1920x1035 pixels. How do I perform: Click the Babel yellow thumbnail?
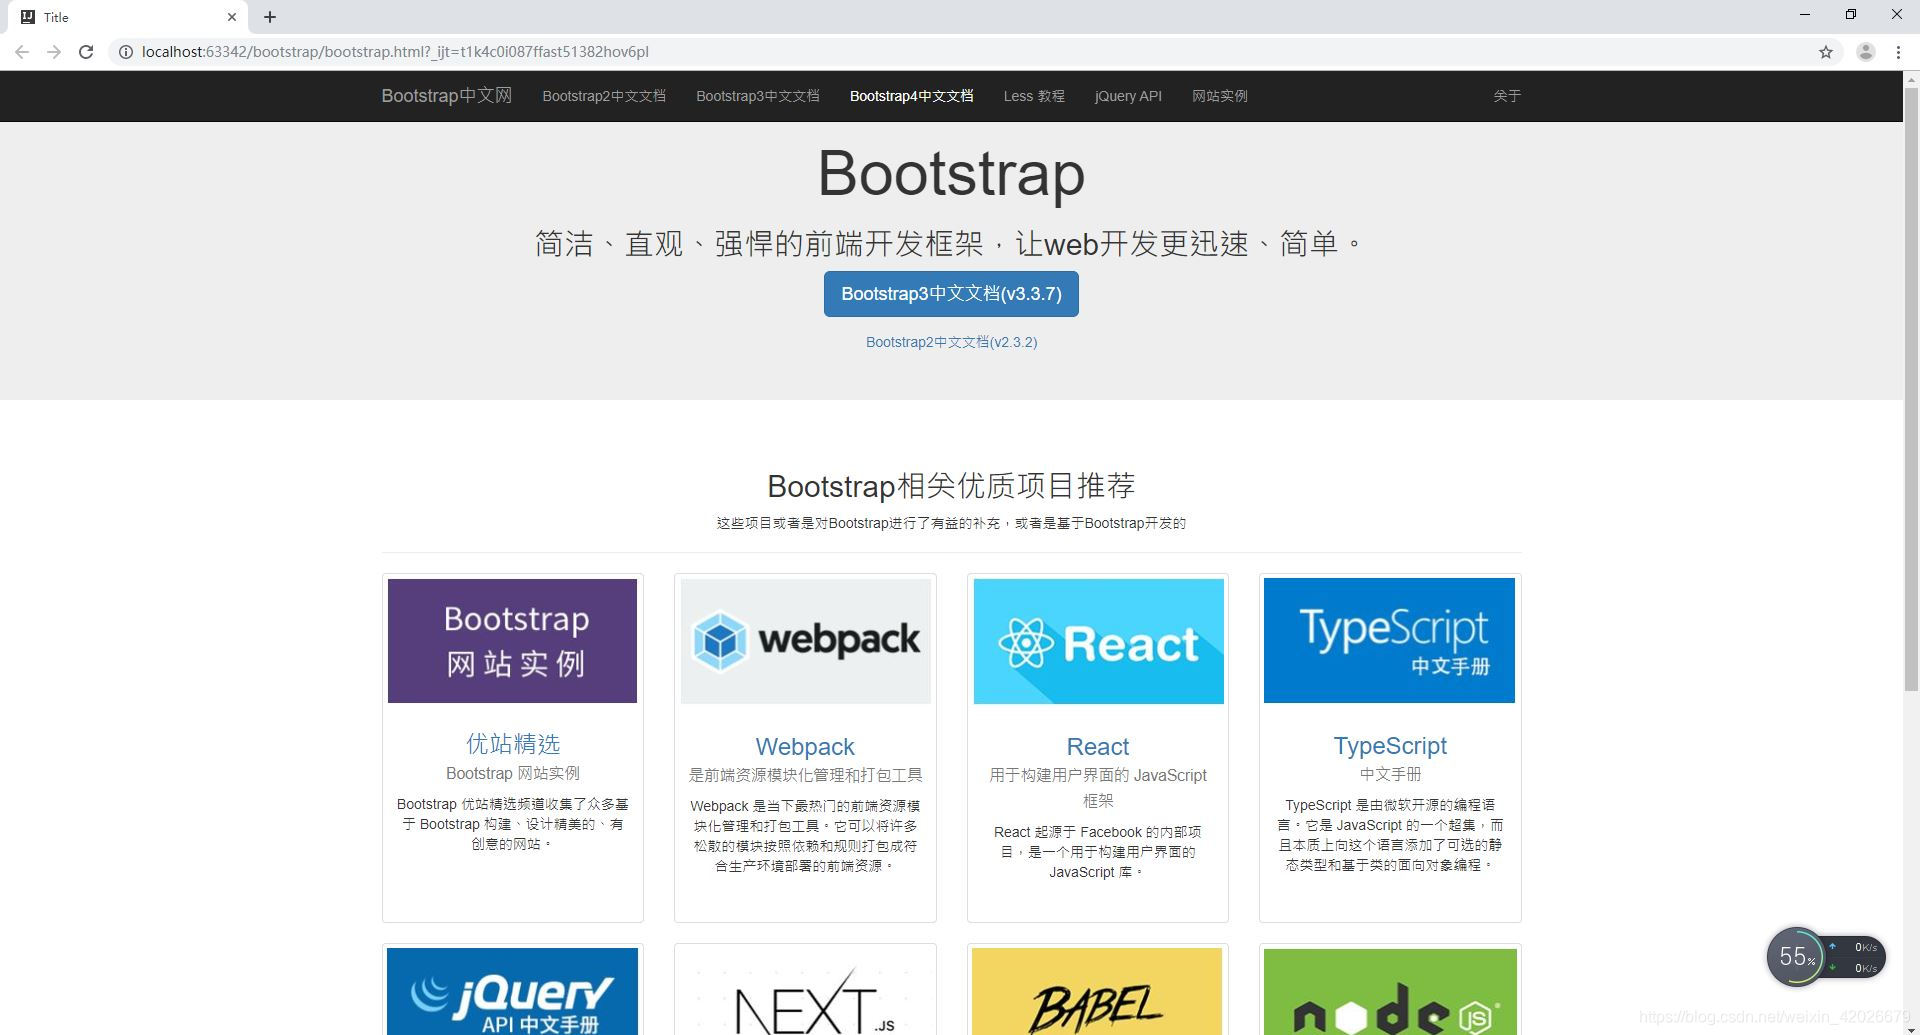click(x=1097, y=991)
